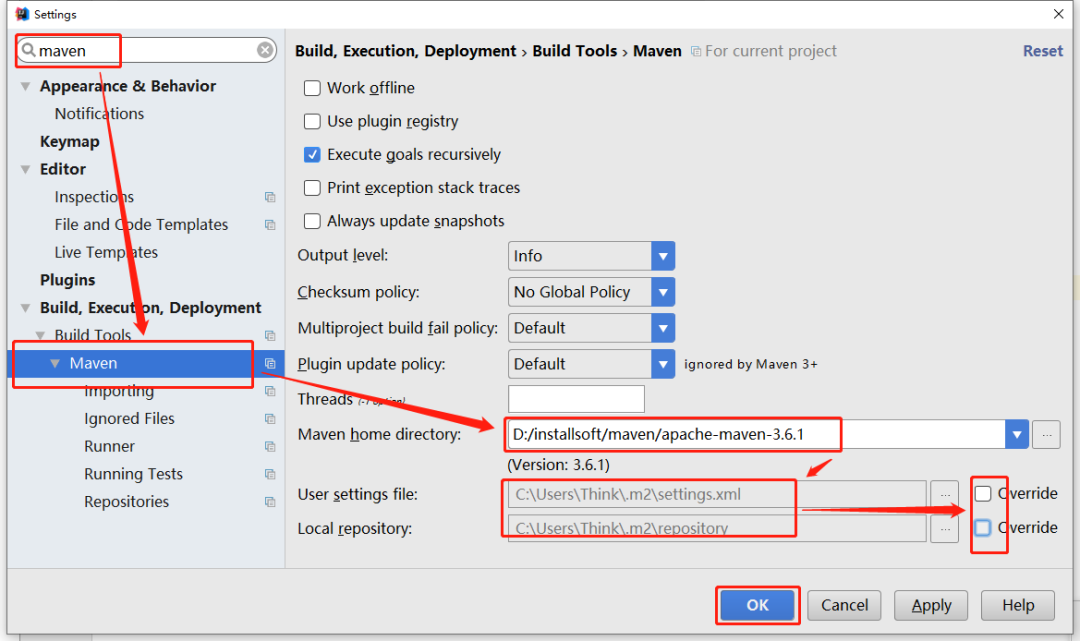This screenshot has height=641, width=1080.
Task: Collapse the Appearance & Behavior section
Action: [26, 87]
